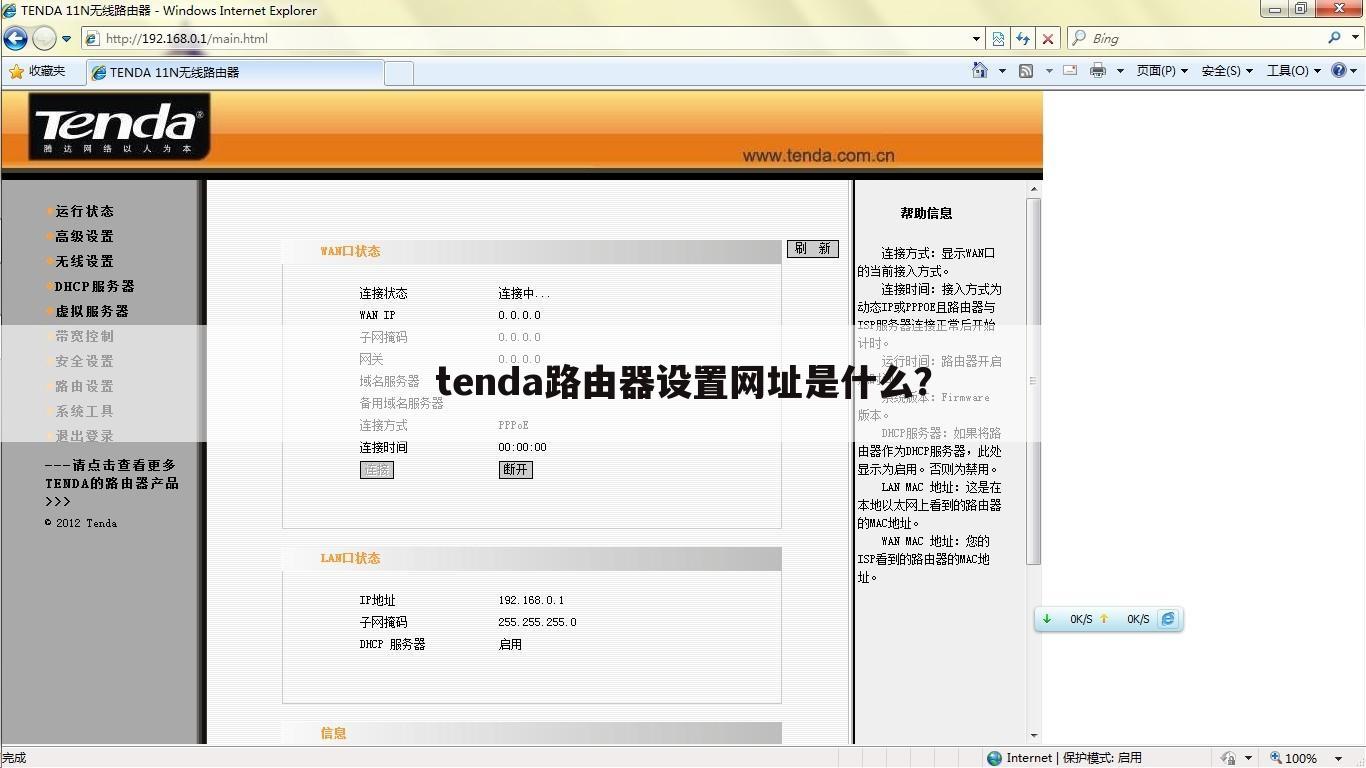Open the 页面(P) Page menu
Screen dimensions: 1366x768
tap(1161, 71)
